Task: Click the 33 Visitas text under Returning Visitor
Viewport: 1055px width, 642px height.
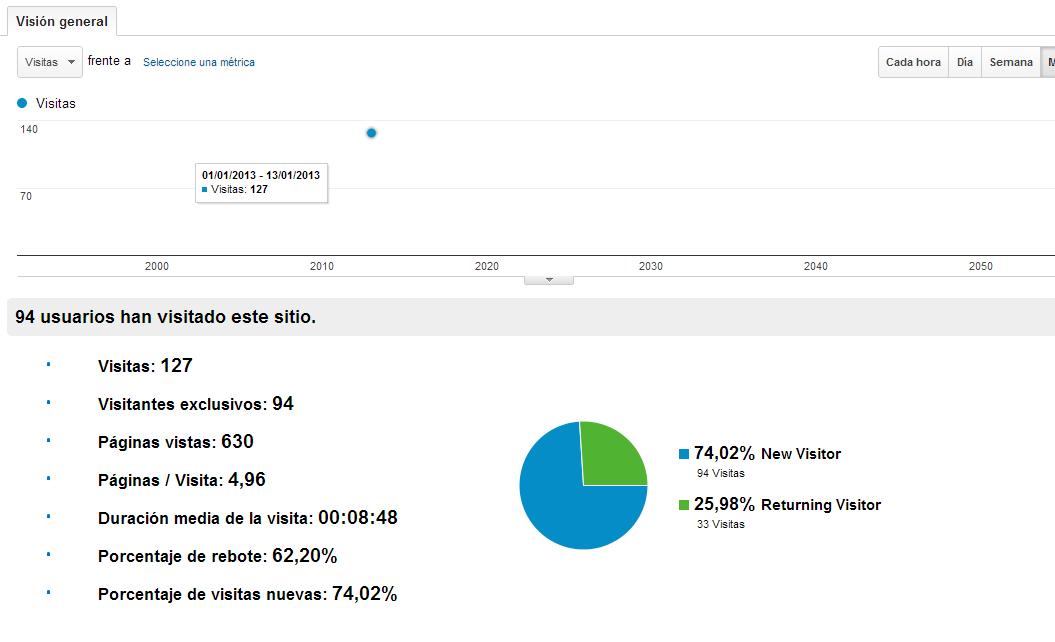Action: tap(721, 524)
